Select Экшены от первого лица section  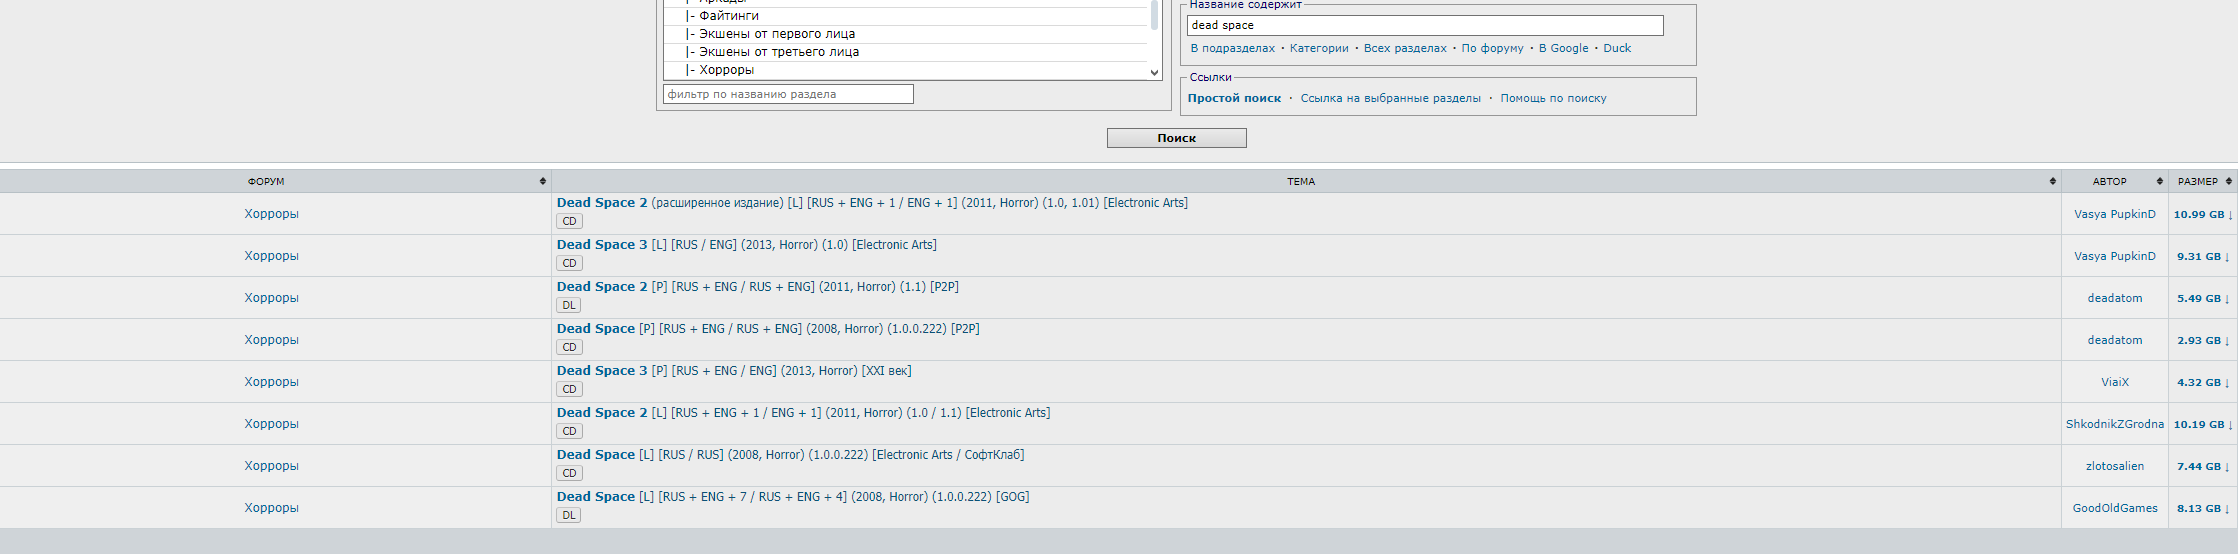coord(906,34)
